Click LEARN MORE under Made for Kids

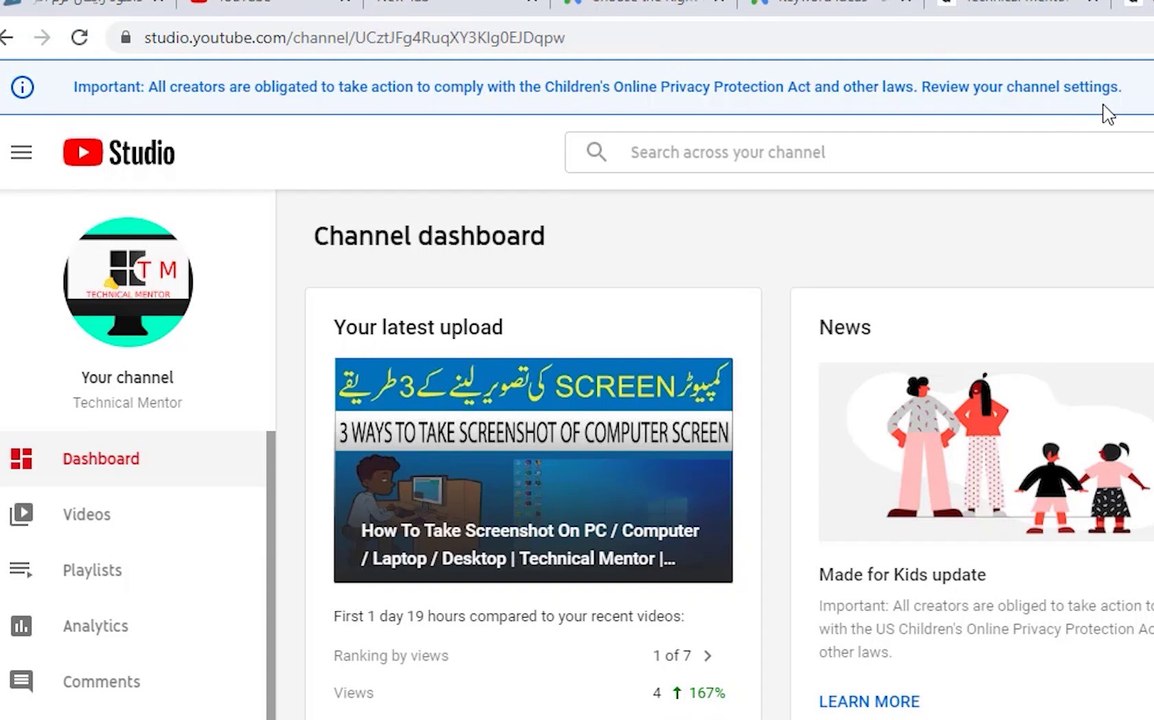[x=869, y=702]
